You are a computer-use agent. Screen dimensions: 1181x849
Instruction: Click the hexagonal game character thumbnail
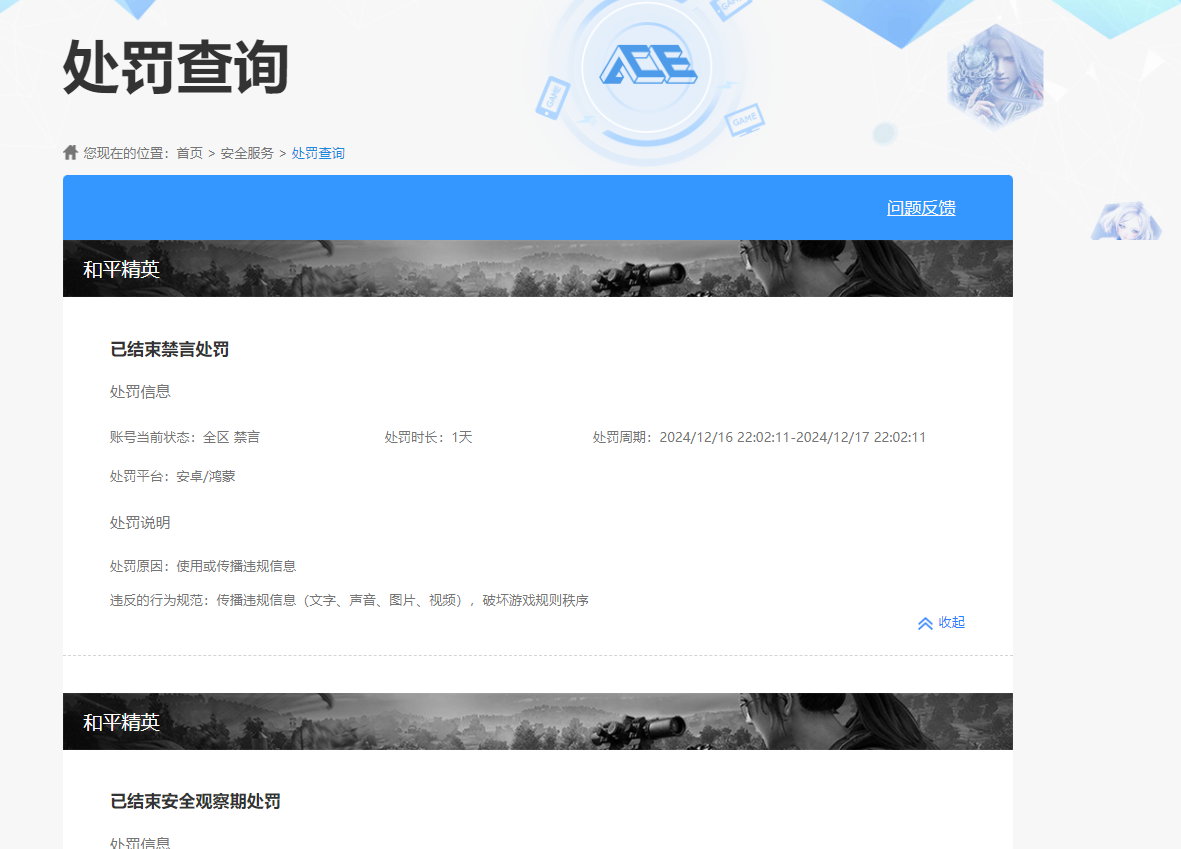996,77
